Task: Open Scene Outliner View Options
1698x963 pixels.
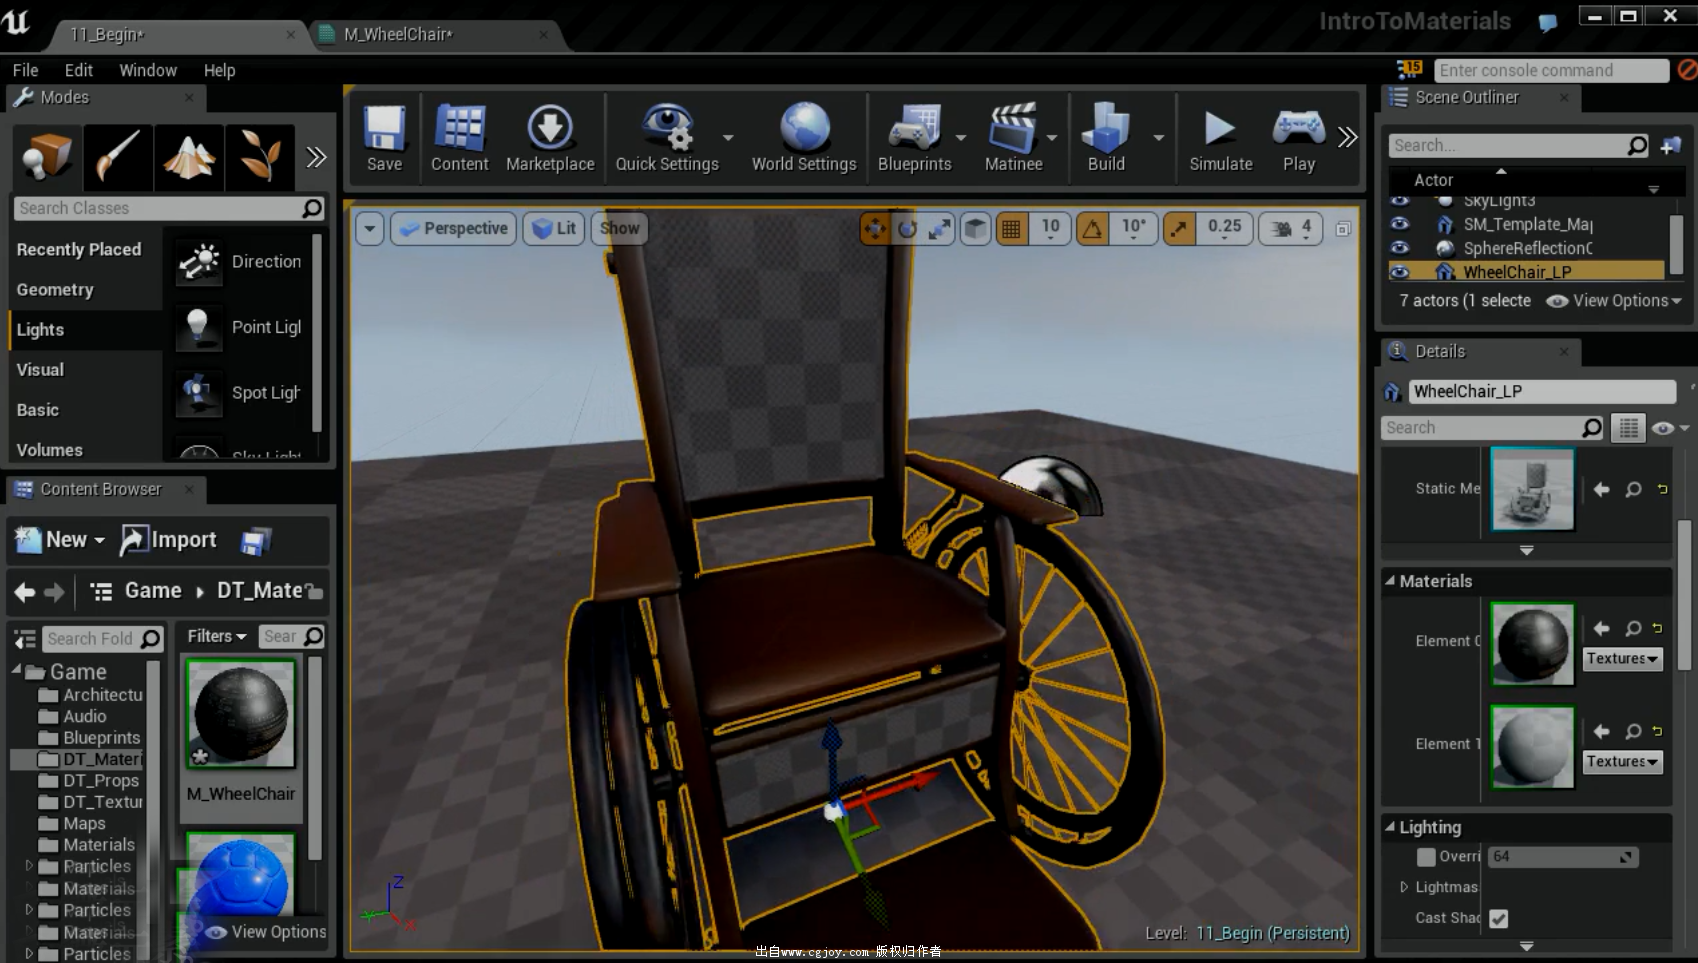Action: [1614, 301]
